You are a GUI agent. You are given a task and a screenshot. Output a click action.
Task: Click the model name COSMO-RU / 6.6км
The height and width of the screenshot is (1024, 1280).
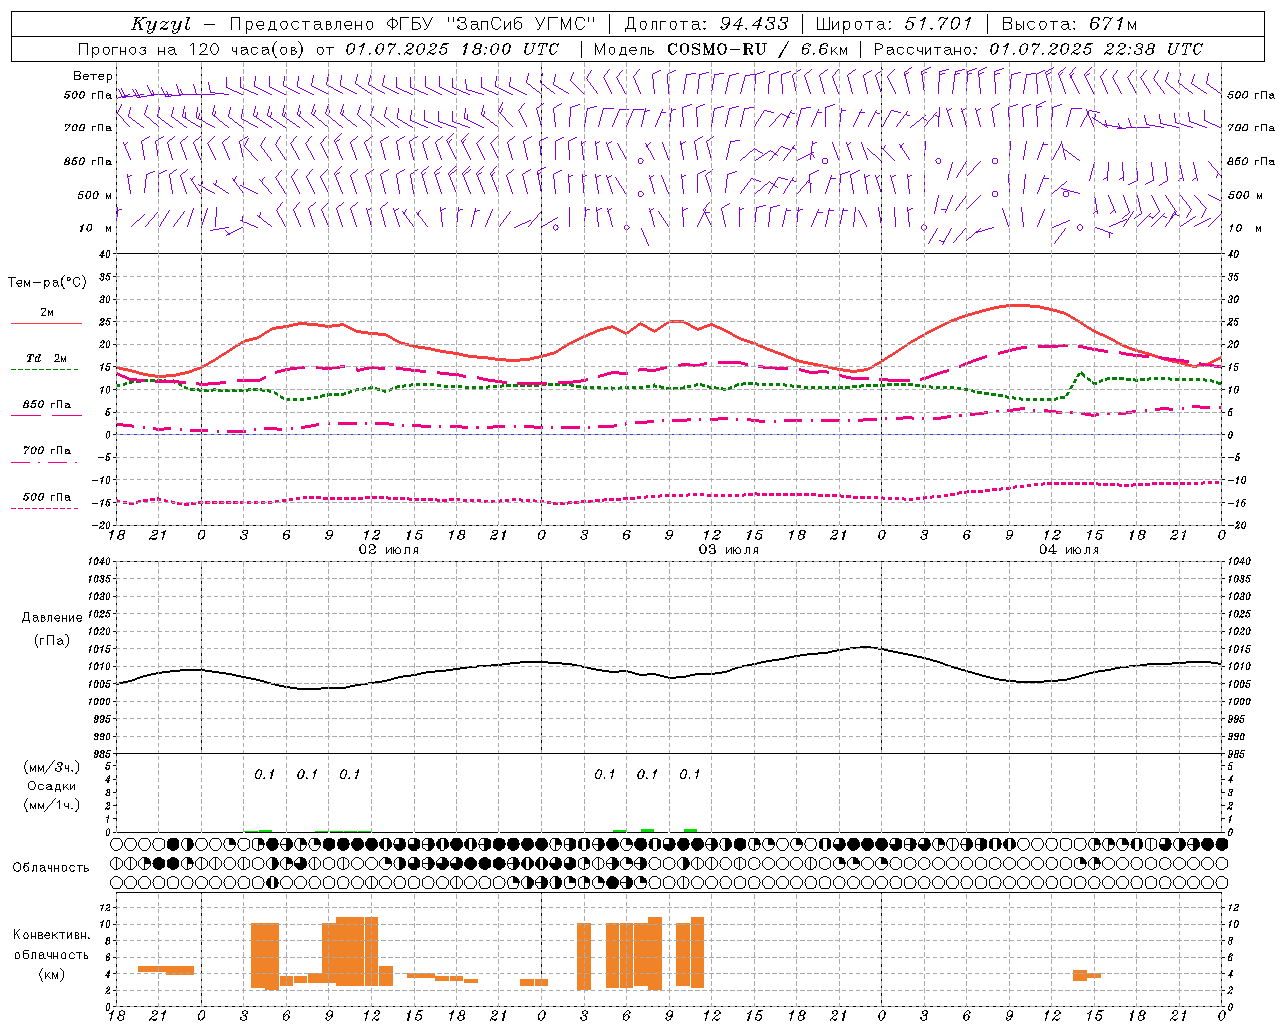757,49
